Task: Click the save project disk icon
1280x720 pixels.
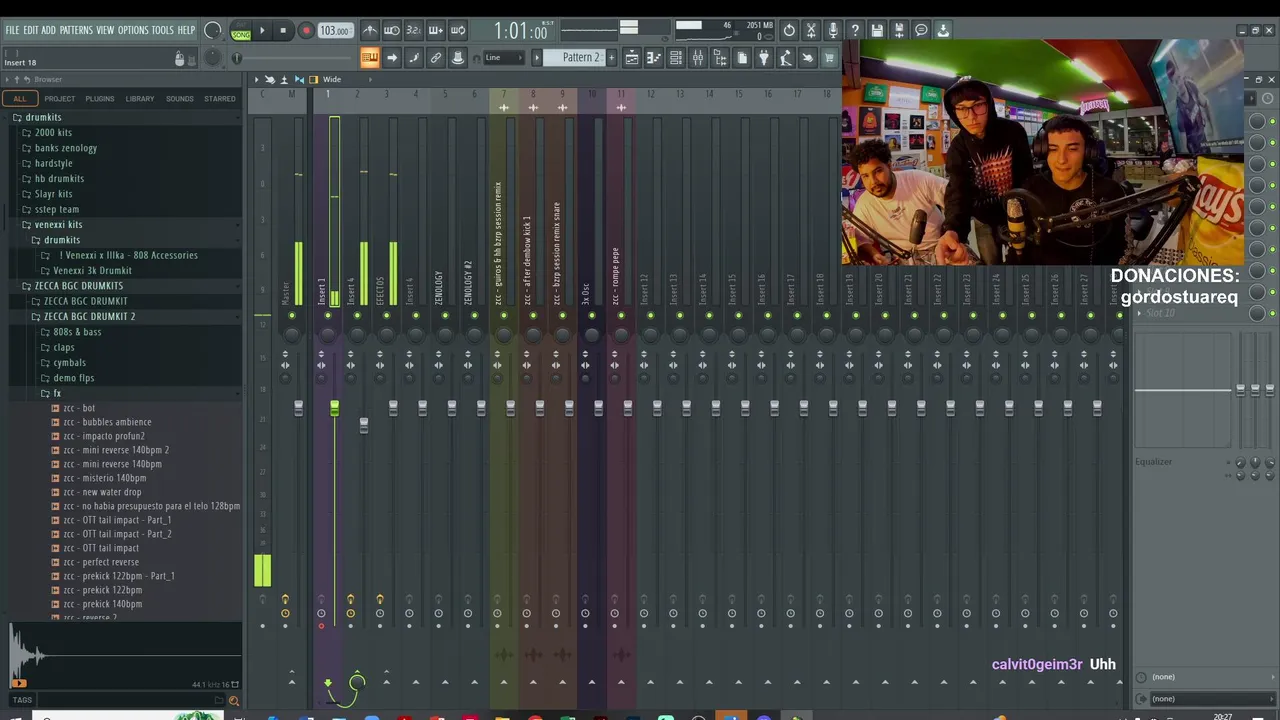Action: [877, 31]
